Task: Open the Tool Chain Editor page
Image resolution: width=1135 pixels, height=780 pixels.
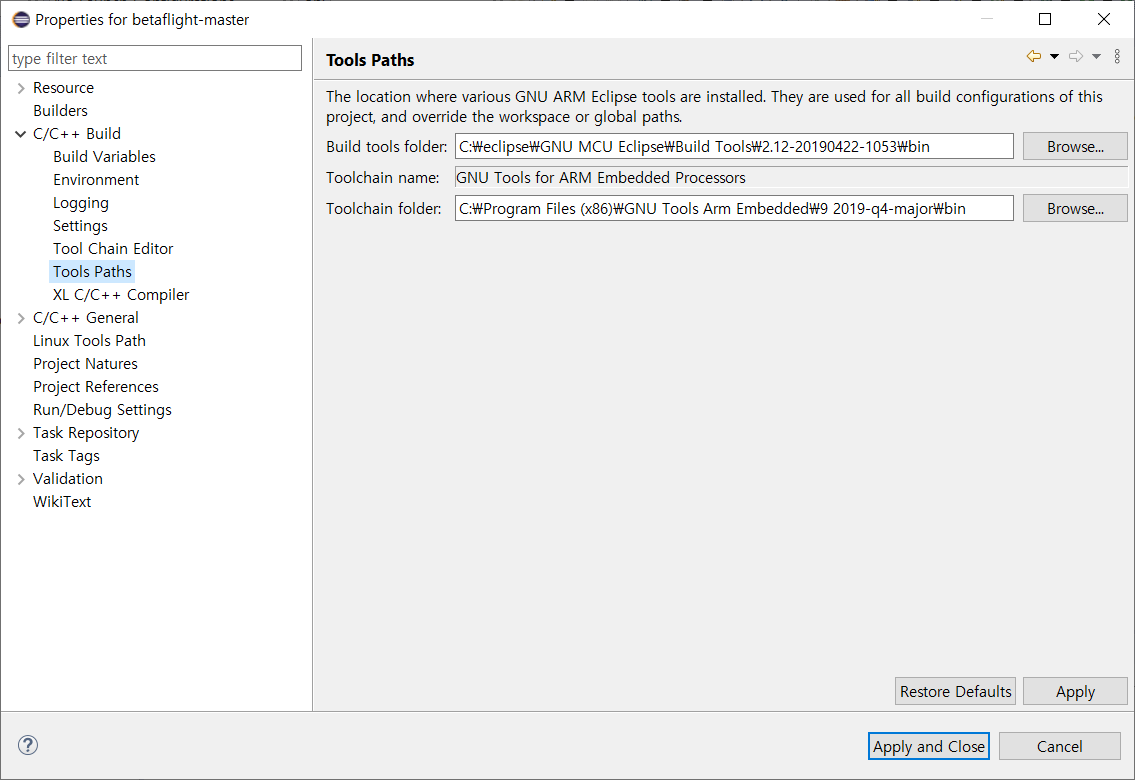Action: point(113,249)
